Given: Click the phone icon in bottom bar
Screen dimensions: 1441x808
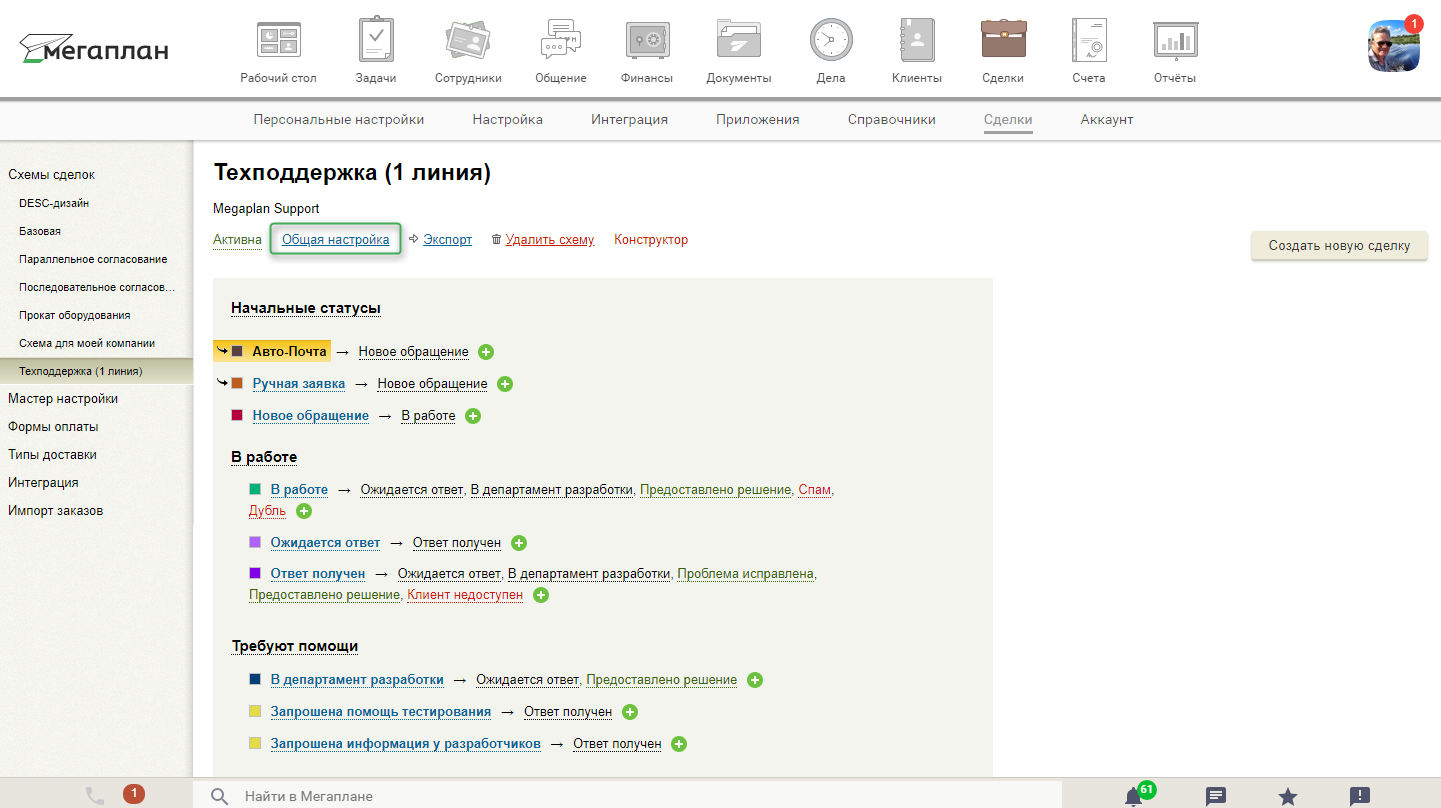Looking at the screenshot, I should pyautogui.click(x=95, y=795).
